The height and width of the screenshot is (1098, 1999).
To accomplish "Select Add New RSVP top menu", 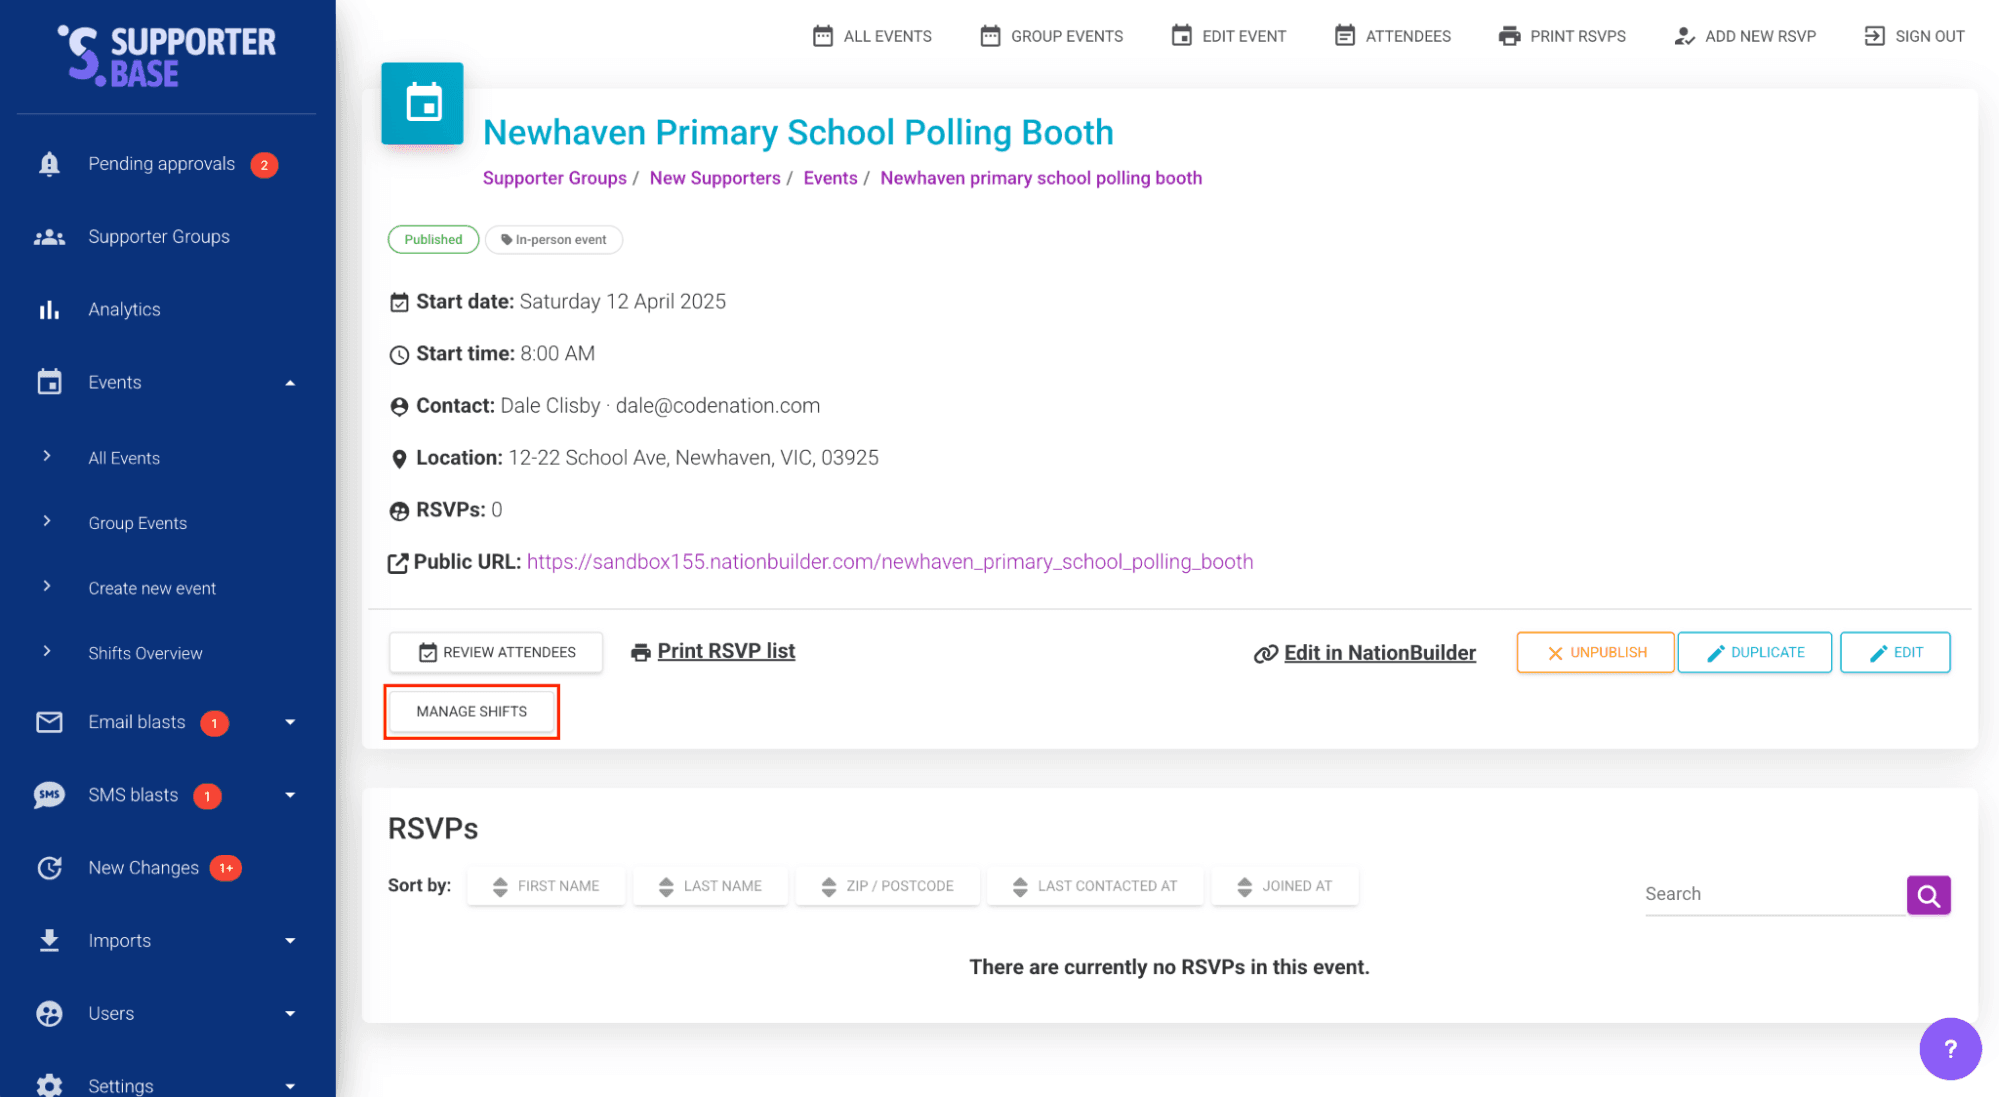I will click(1745, 36).
